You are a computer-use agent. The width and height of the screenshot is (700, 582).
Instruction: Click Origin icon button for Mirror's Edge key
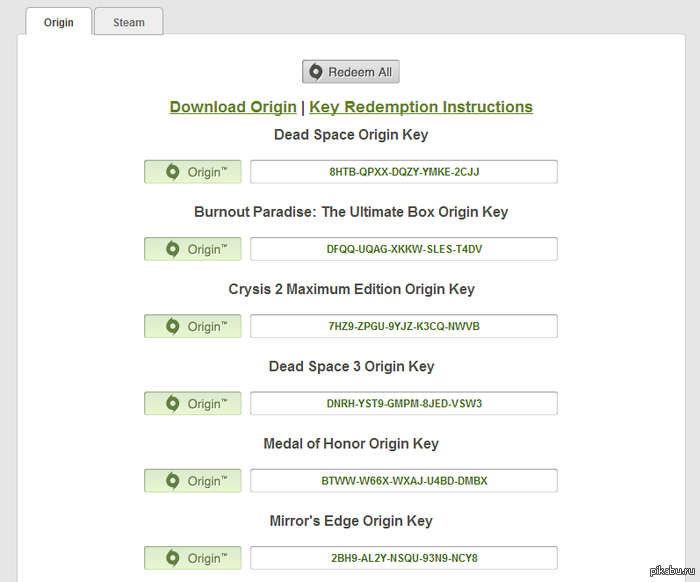192,558
